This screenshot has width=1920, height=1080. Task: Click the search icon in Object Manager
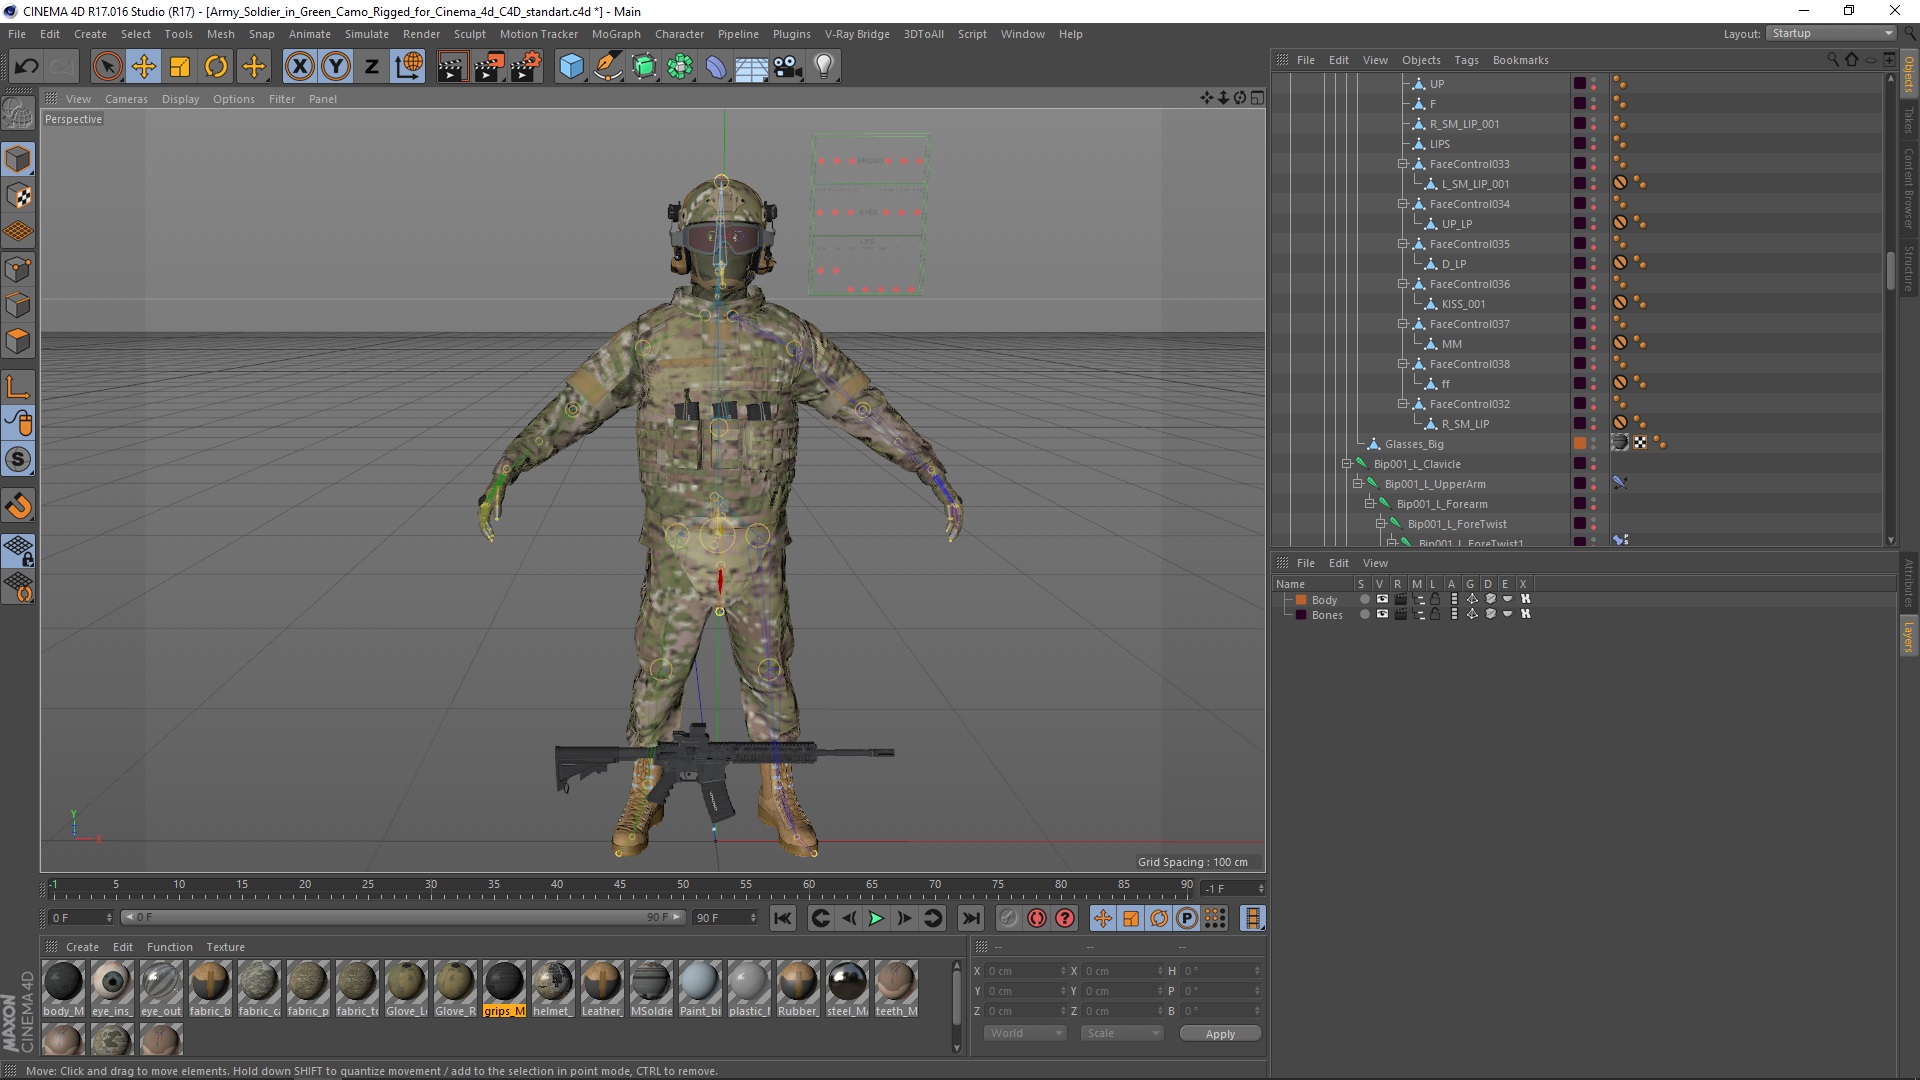[x=1833, y=60]
